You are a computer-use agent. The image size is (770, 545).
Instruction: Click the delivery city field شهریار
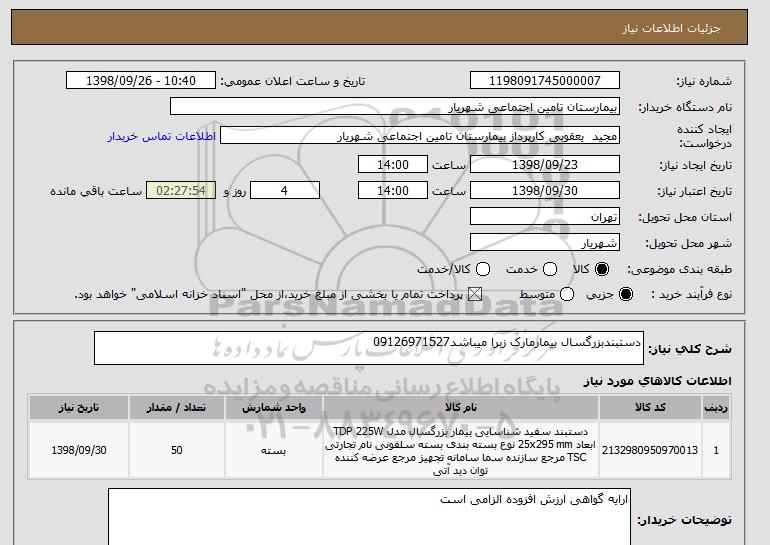pyautogui.click(x=545, y=243)
